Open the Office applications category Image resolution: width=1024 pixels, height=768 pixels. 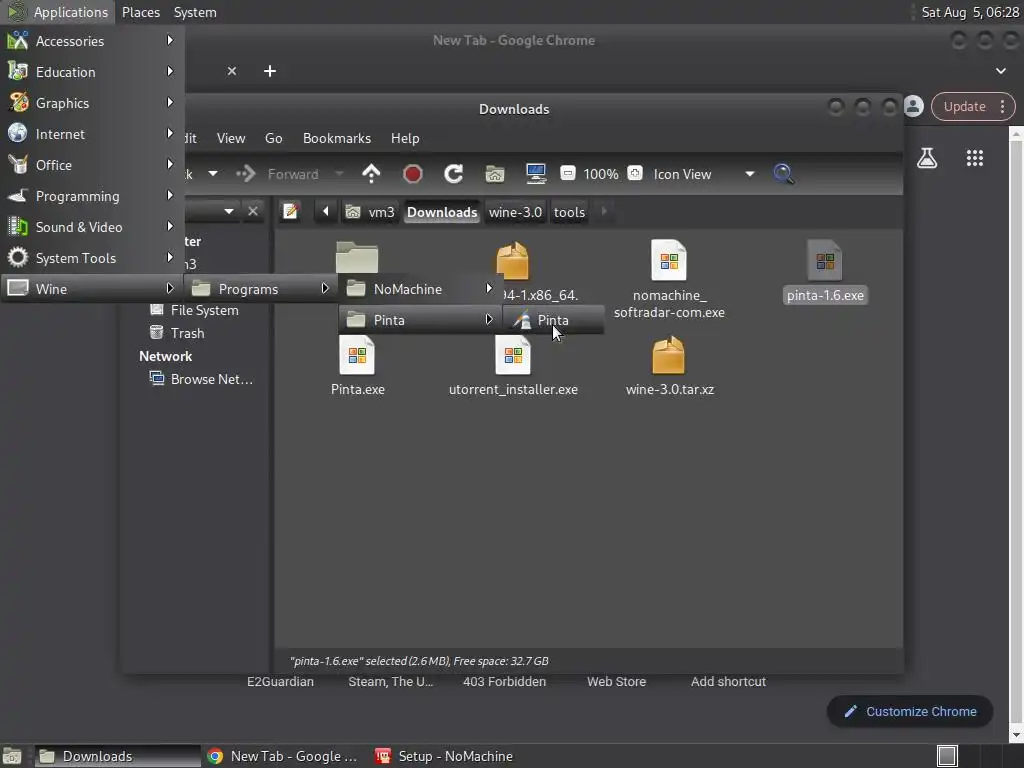pos(91,165)
